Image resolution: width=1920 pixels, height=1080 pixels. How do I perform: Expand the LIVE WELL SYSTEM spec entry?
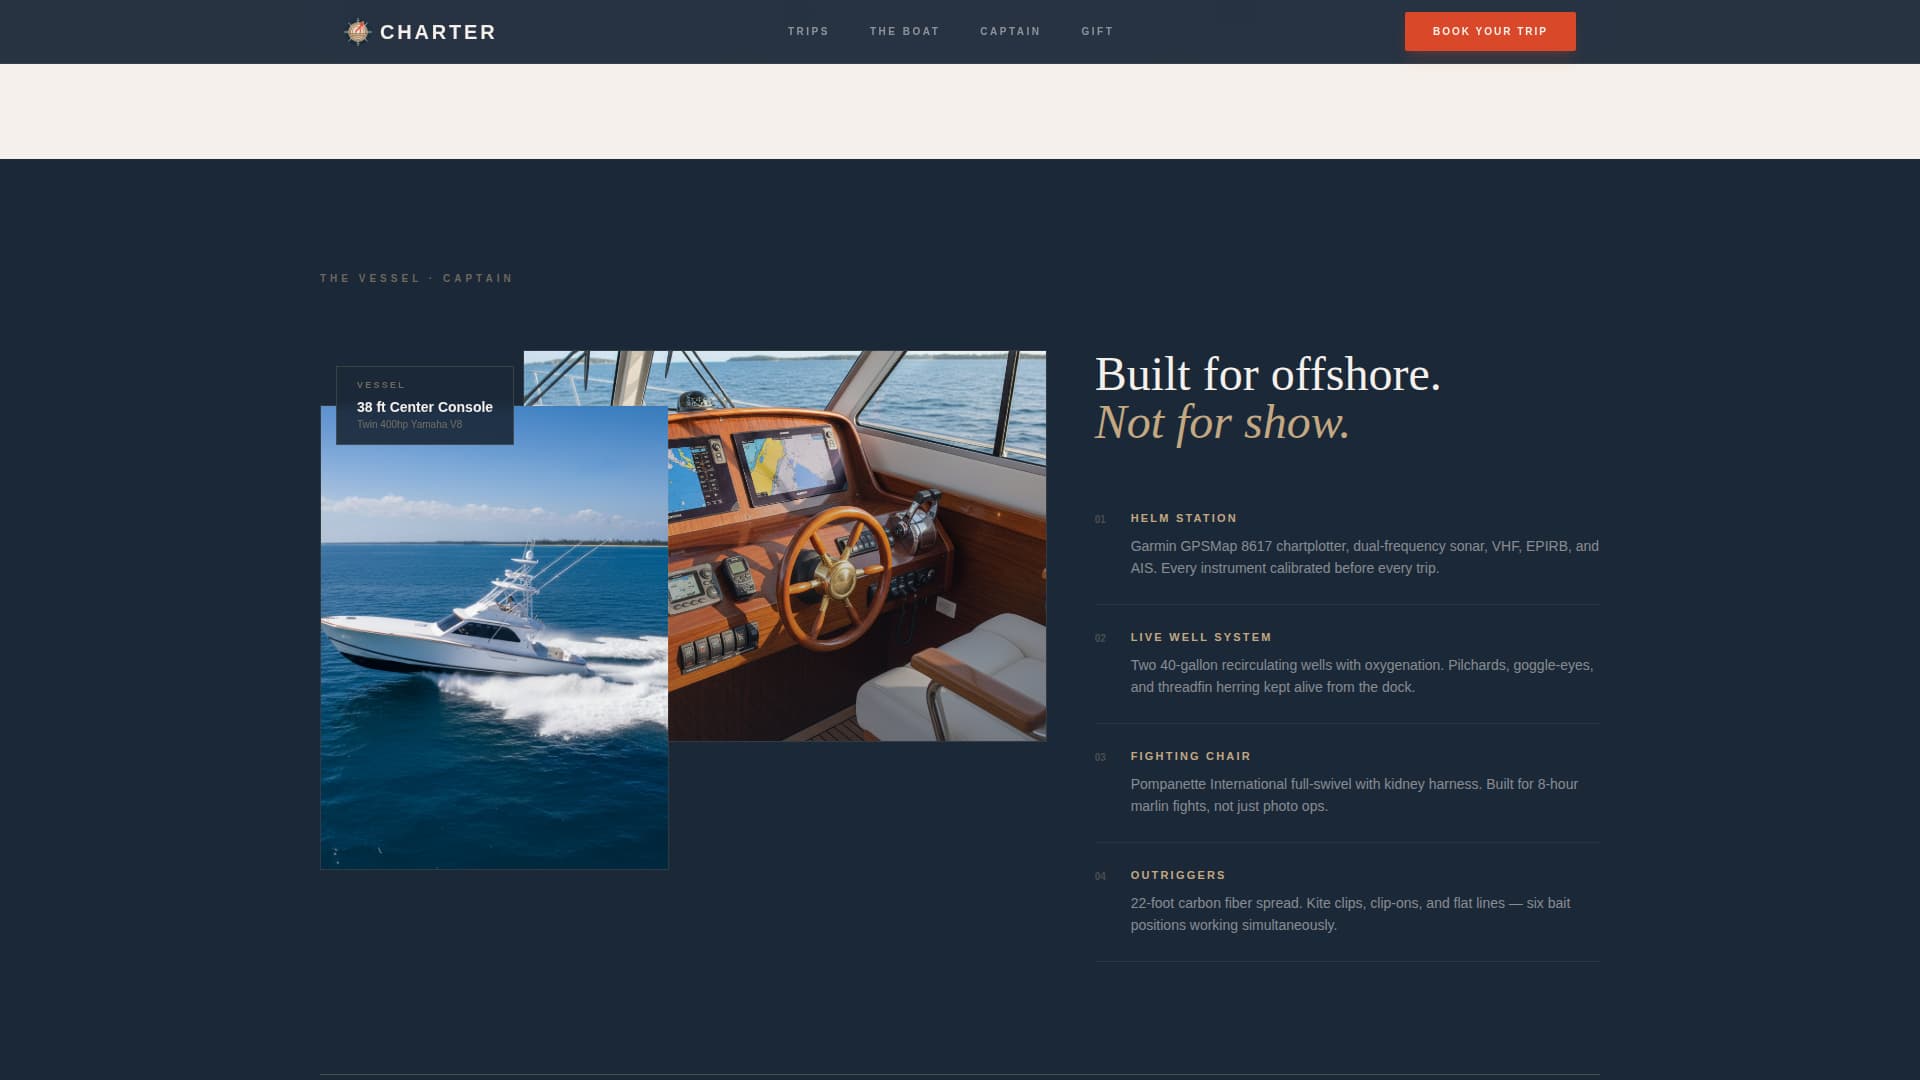[x=1200, y=637]
